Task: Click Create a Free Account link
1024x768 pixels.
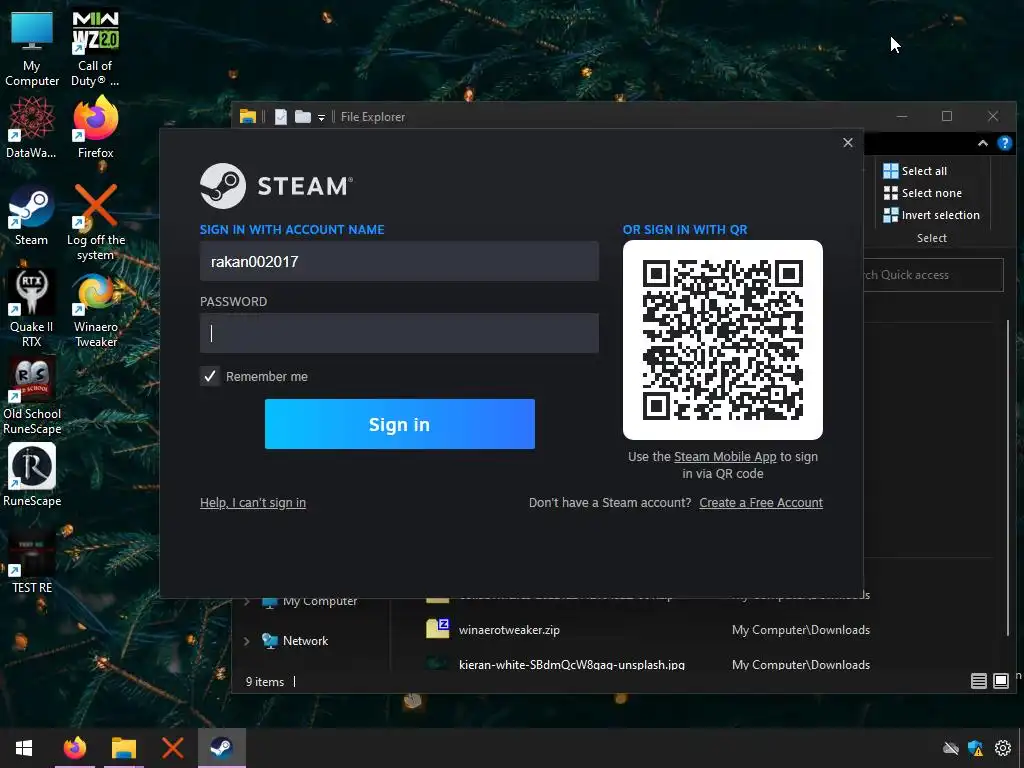Action: click(x=761, y=503)
